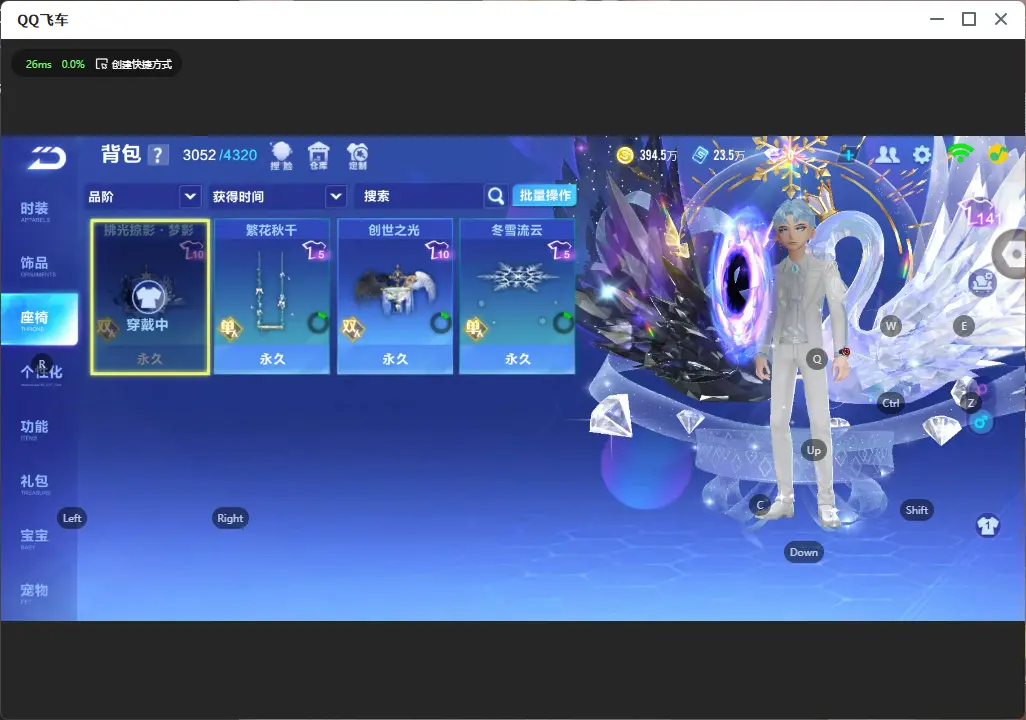Click the yellow music note icon
Screen dimensions: 1026x720
(997, 154)
